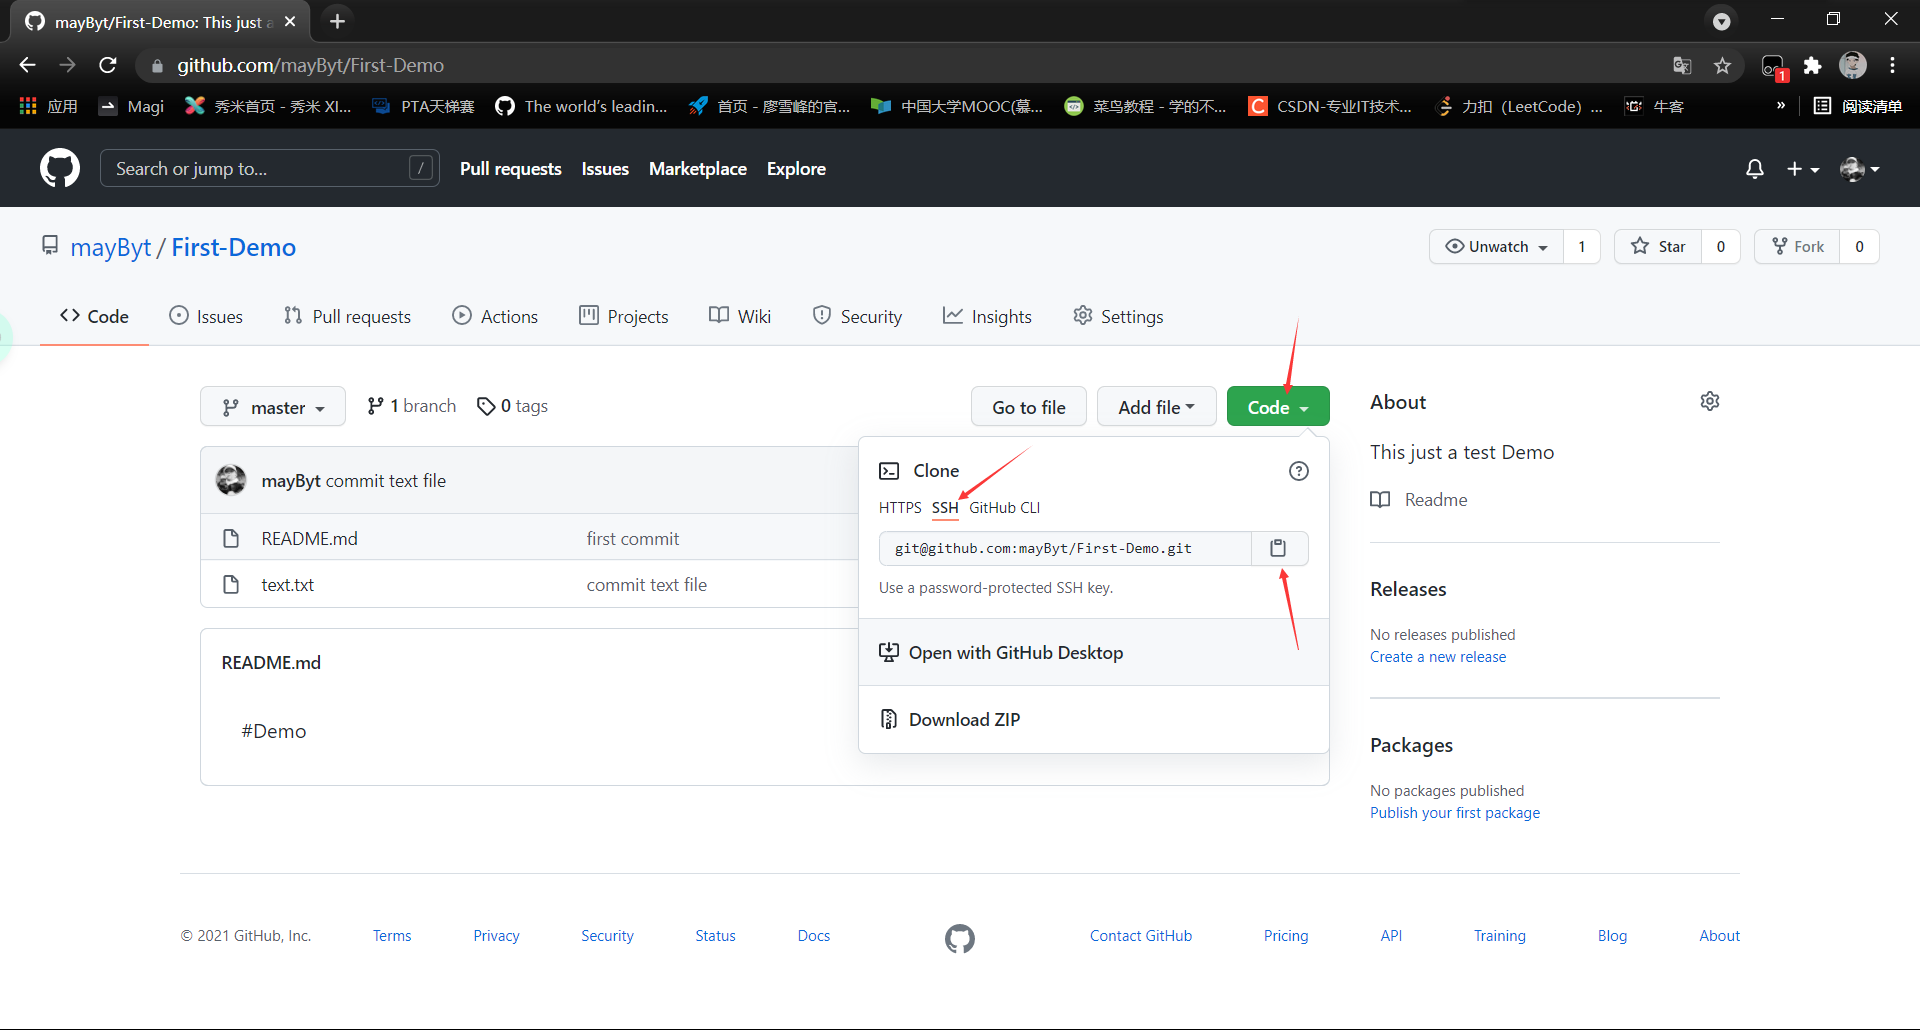
Task: Go back to previous page
Action: click(27, 65)
